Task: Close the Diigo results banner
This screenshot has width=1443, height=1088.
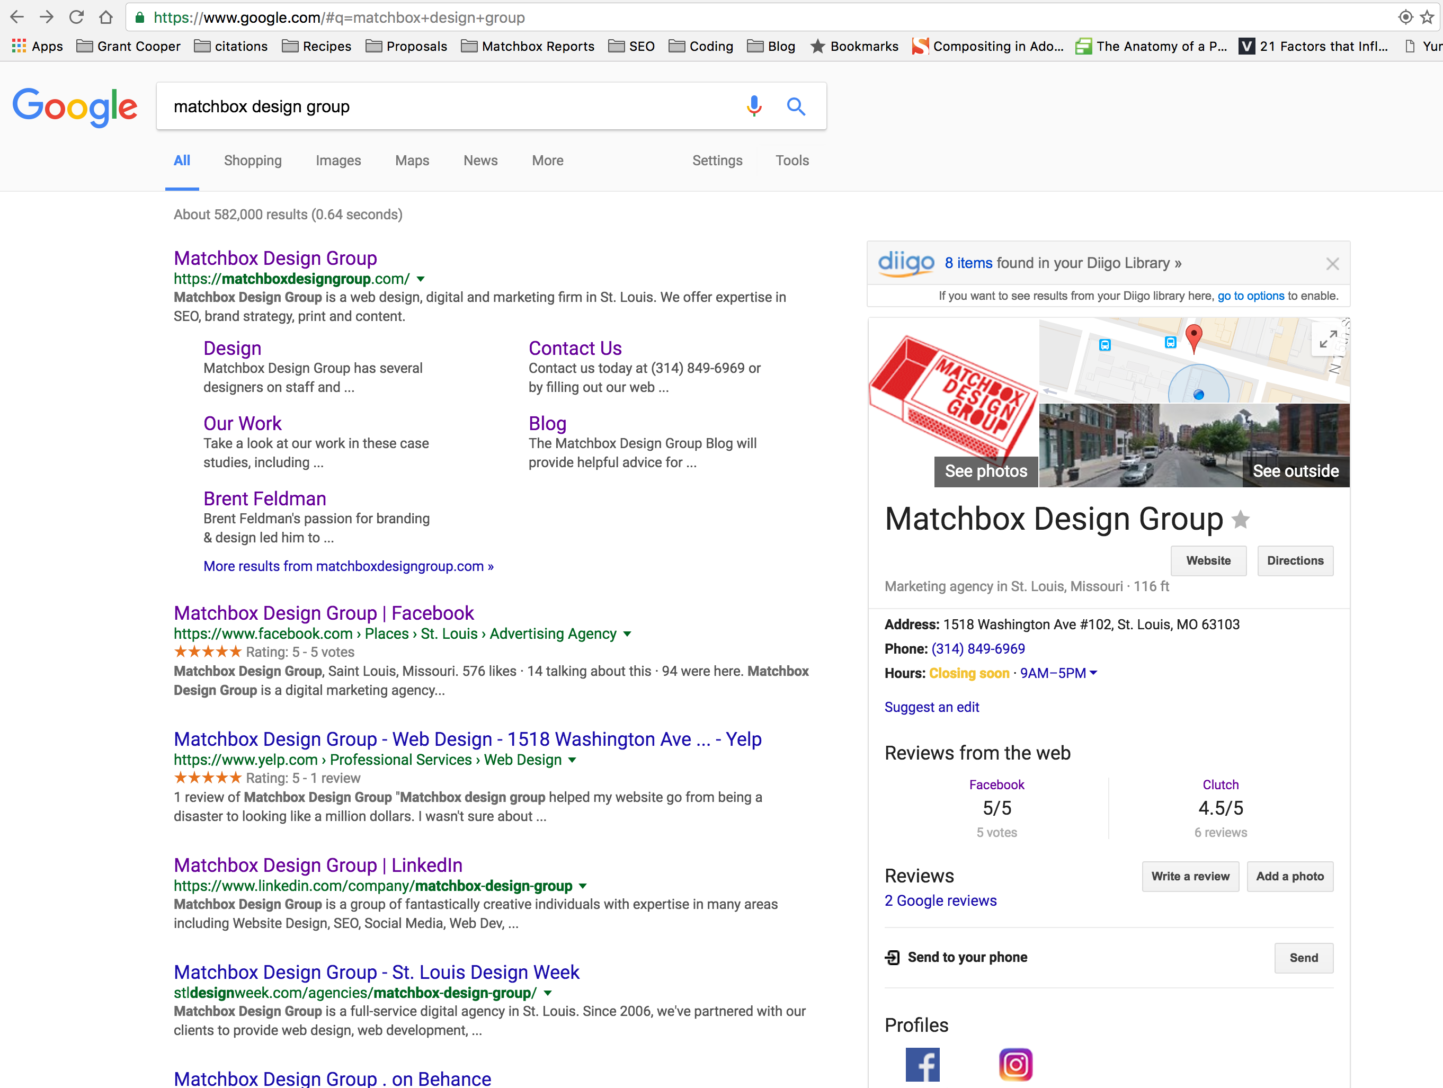Action: coord(1332,264)
